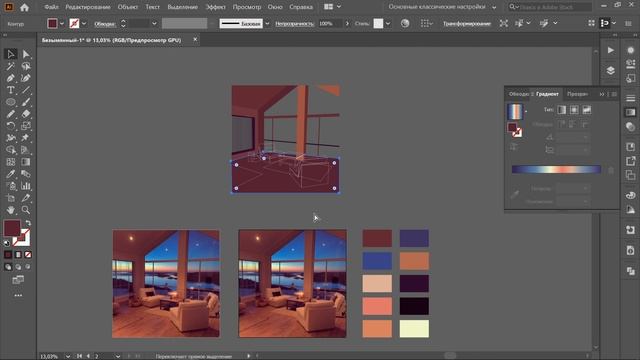Screen dimensions: 640x360
Task: Select the Artboard tool
Action: click(10, 198)
